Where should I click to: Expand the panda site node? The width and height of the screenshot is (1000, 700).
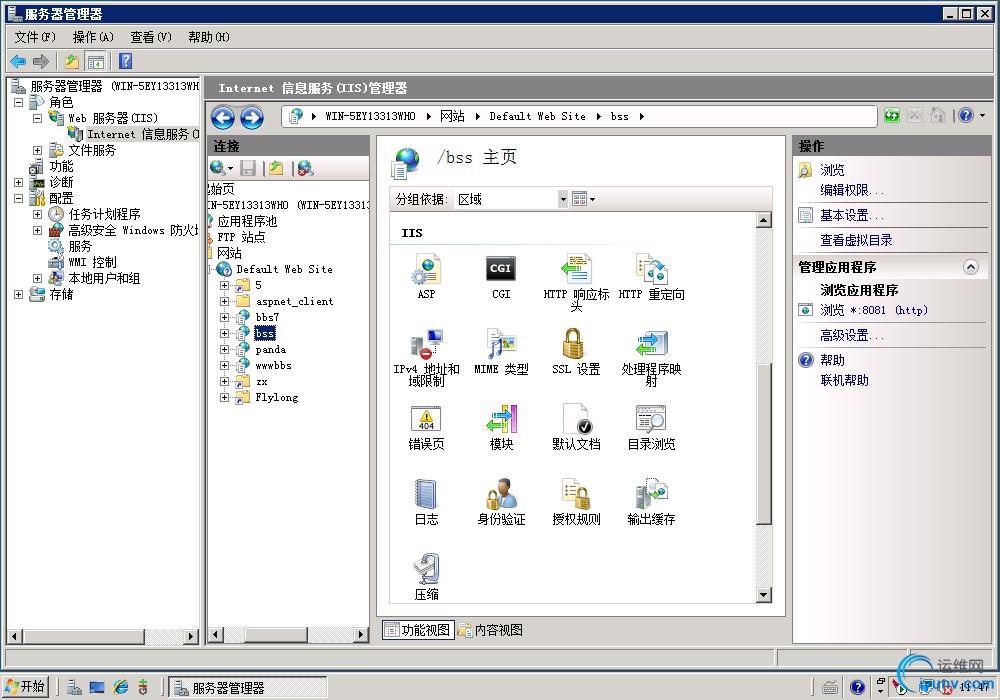[x=224, y=349]
